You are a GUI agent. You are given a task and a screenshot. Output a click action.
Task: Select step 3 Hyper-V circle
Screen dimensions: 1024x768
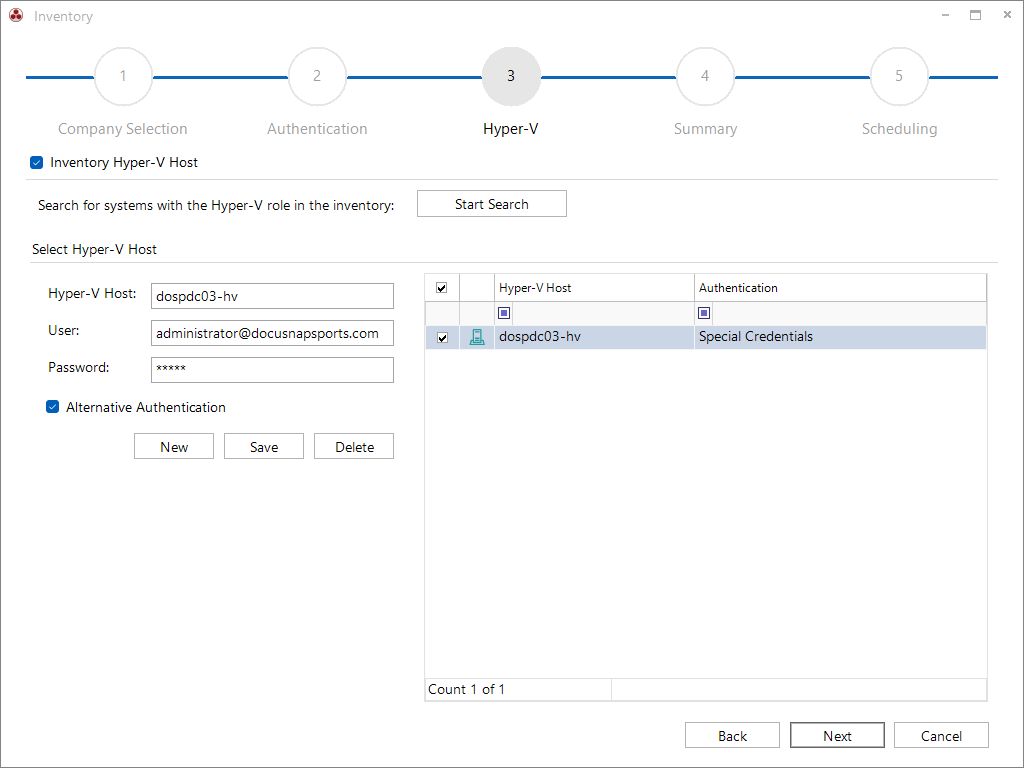point(511,76)
